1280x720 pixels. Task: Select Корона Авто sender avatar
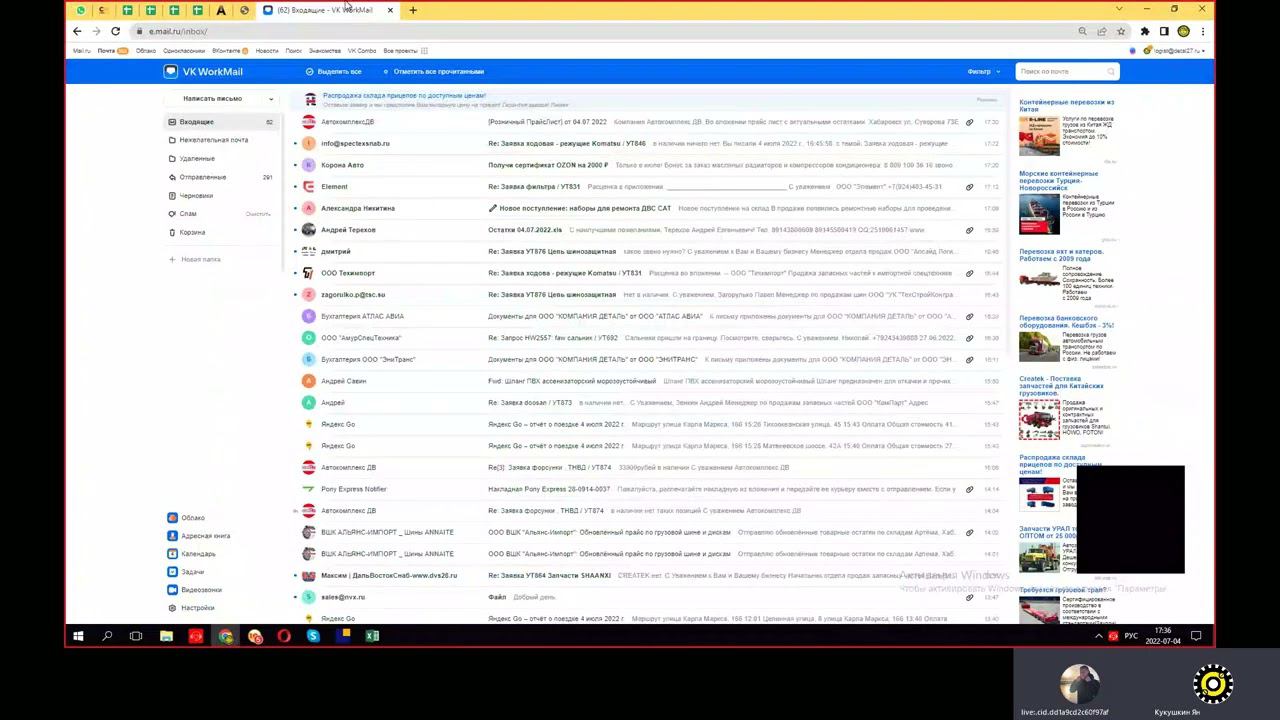point(309,165)
